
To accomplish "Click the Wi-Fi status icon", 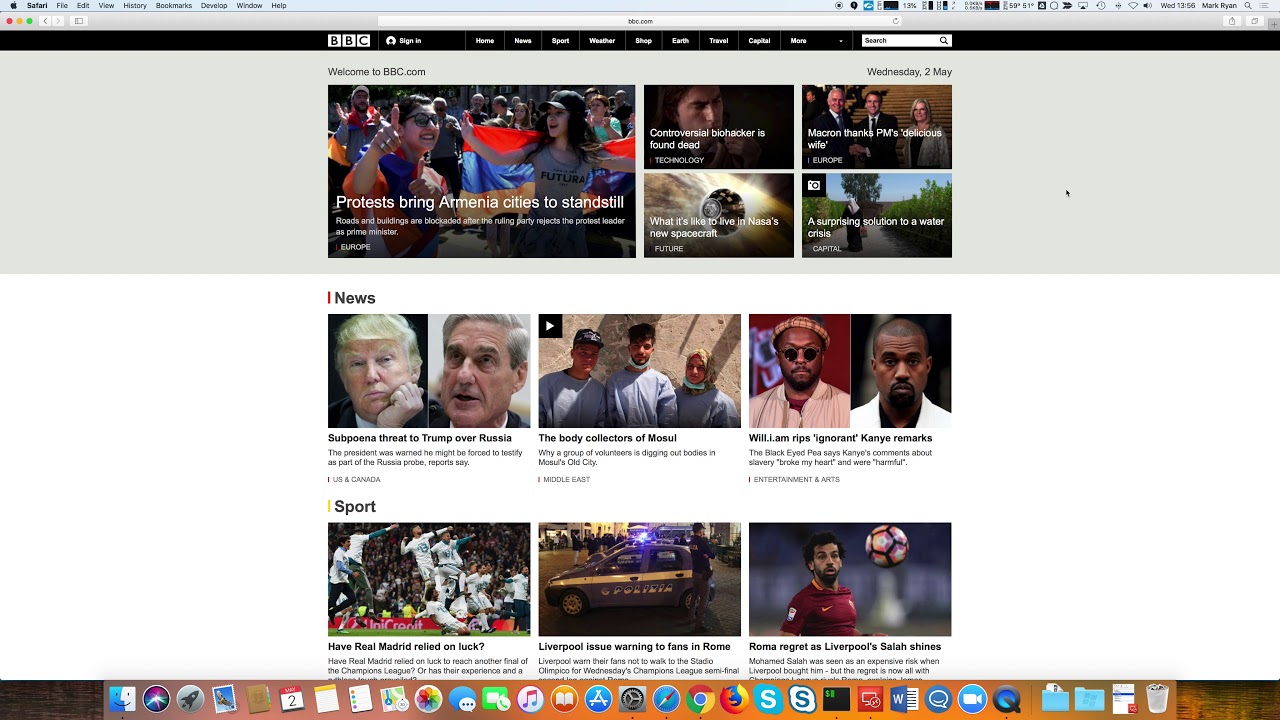I will click(x=1133, y=6).
